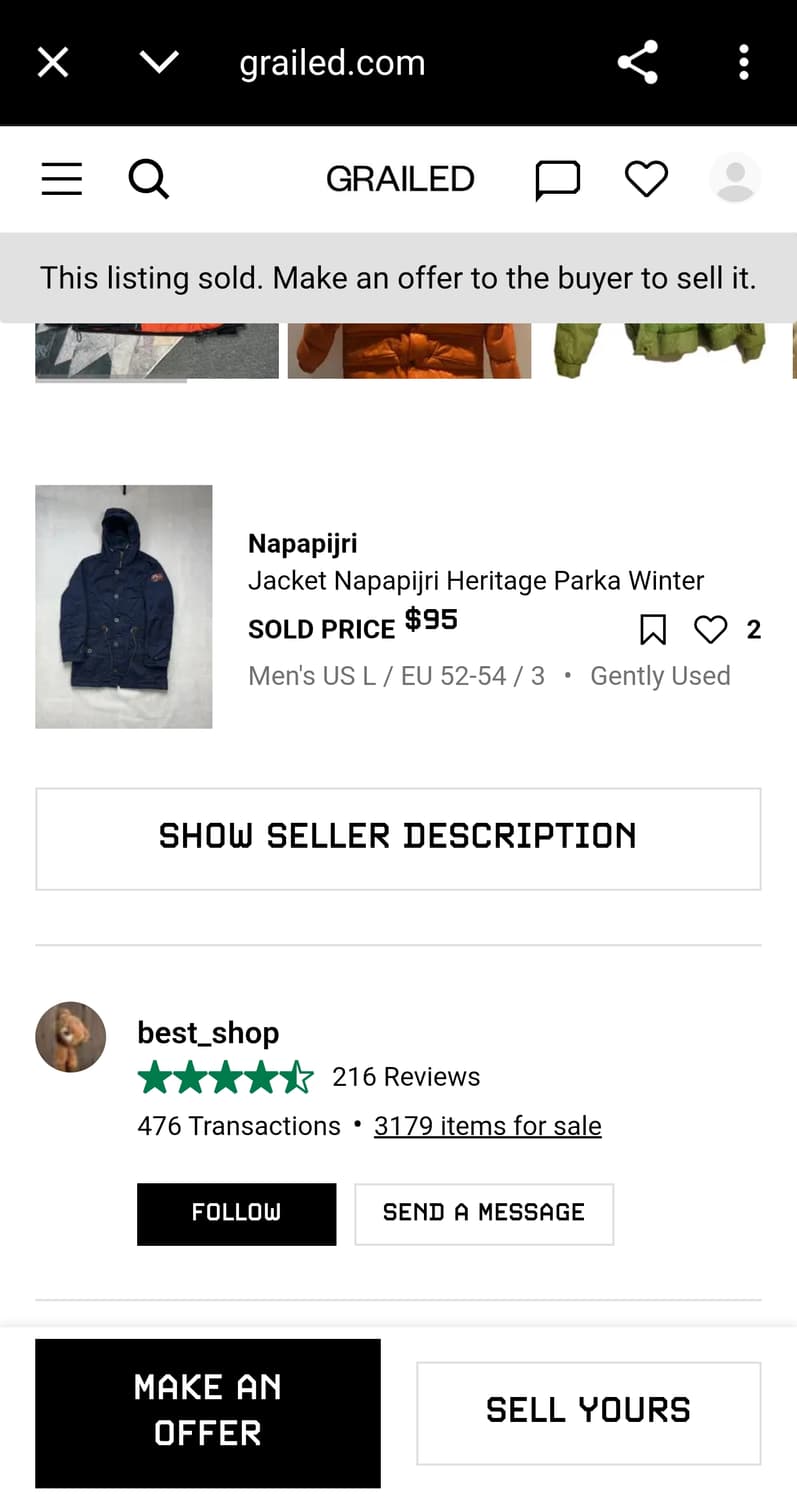Tap the share icon in the browser bar
This screenshot has height=1500, width=797.
click(x=637, y=63)
